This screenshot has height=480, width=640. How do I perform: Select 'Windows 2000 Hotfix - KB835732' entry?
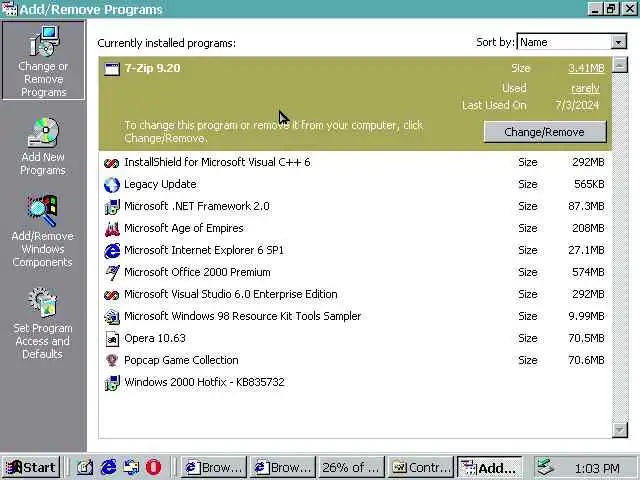click(x=354, y=382)
